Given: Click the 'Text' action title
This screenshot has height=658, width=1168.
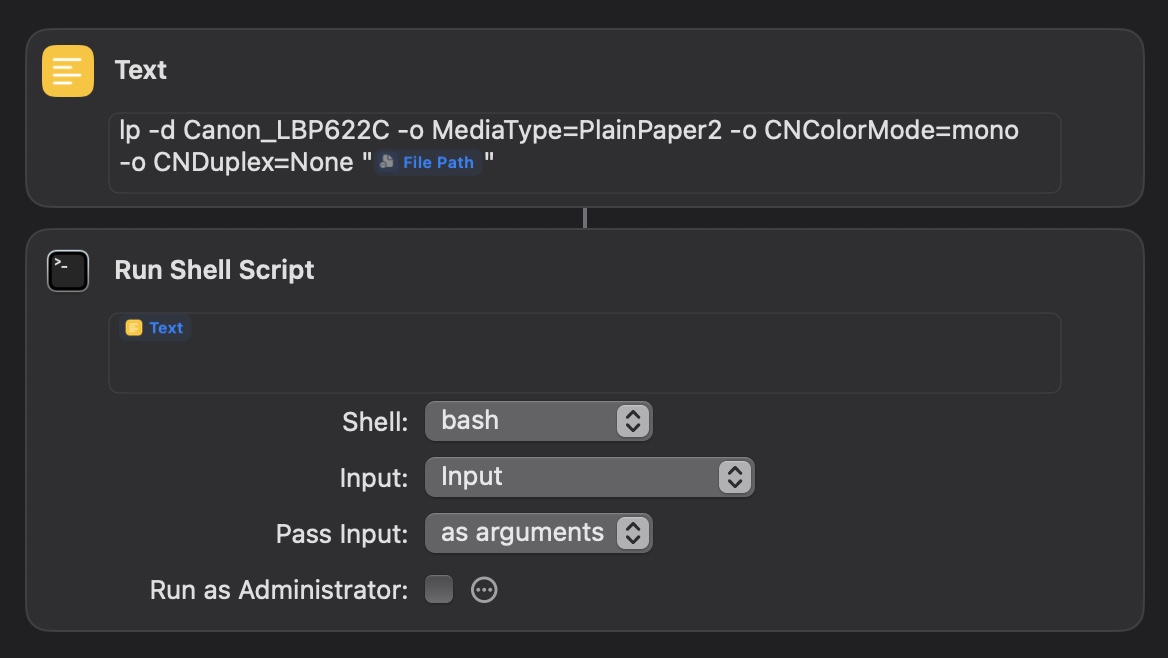Looking at the screenshot, I should click(x=140, y=70).
